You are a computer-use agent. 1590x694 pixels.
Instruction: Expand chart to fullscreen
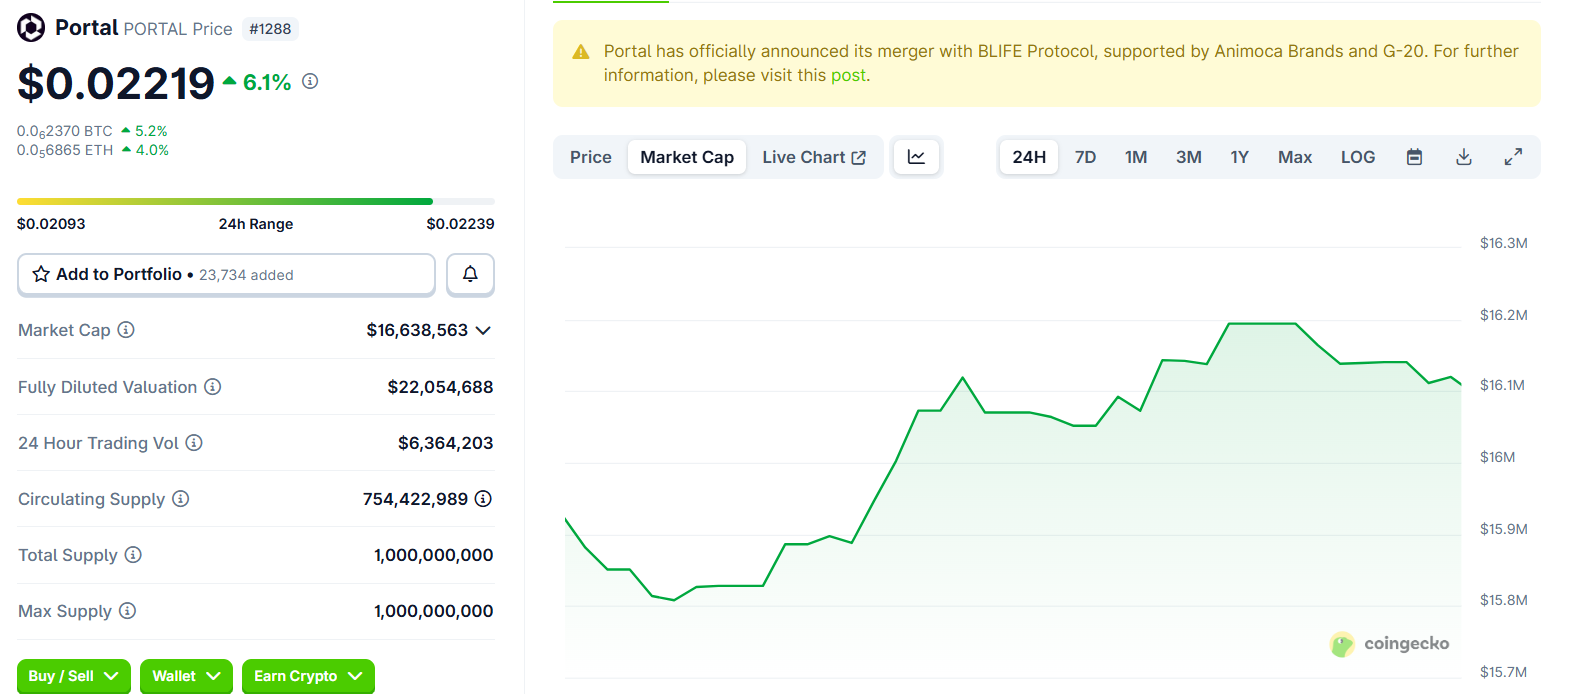point(1513,157)
